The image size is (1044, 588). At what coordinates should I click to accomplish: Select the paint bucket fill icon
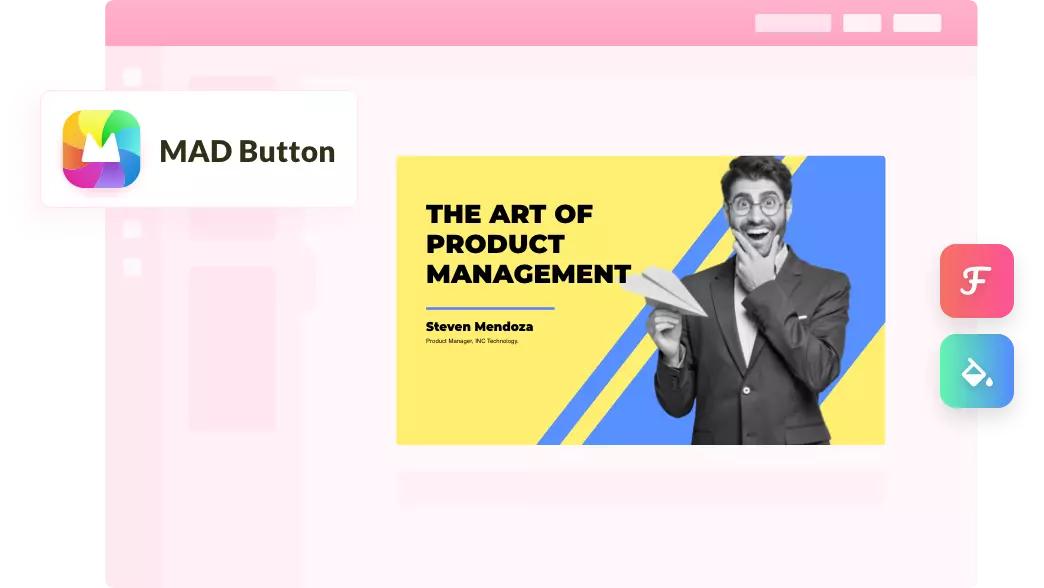(x=976, y=371)
